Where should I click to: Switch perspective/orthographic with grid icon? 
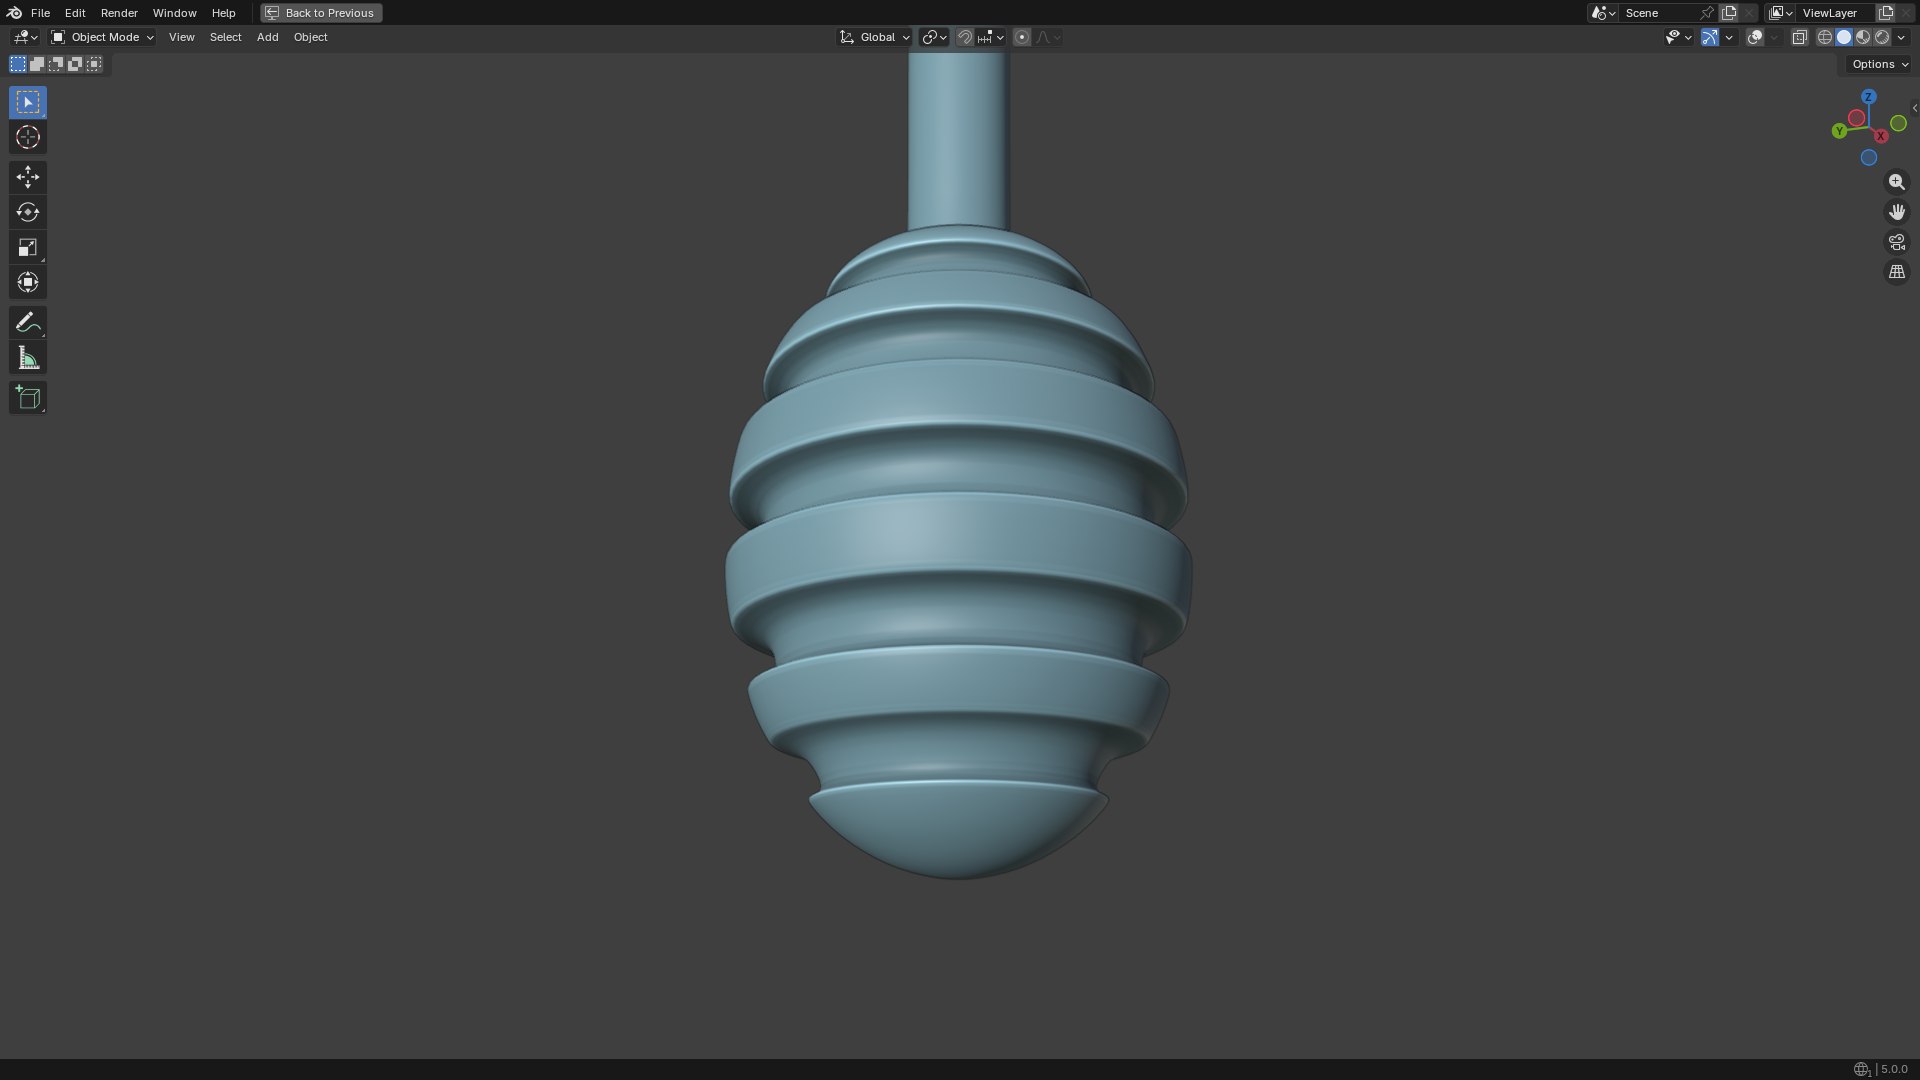tap(1896, 272)
